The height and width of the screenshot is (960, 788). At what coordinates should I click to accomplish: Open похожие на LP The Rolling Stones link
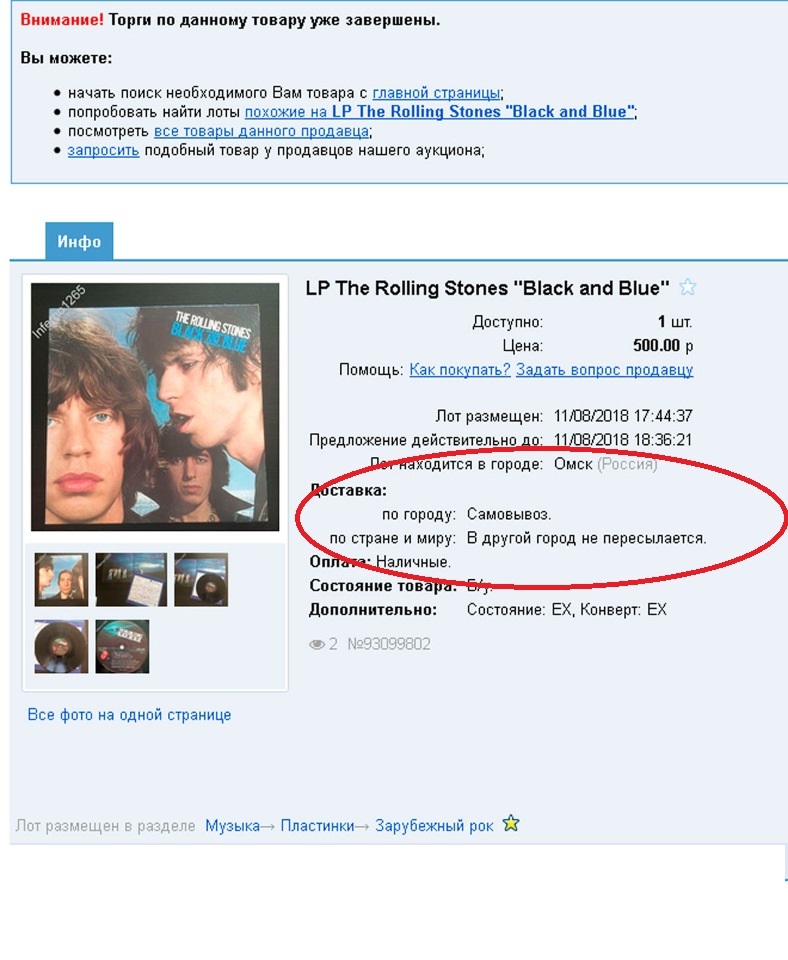439,112
